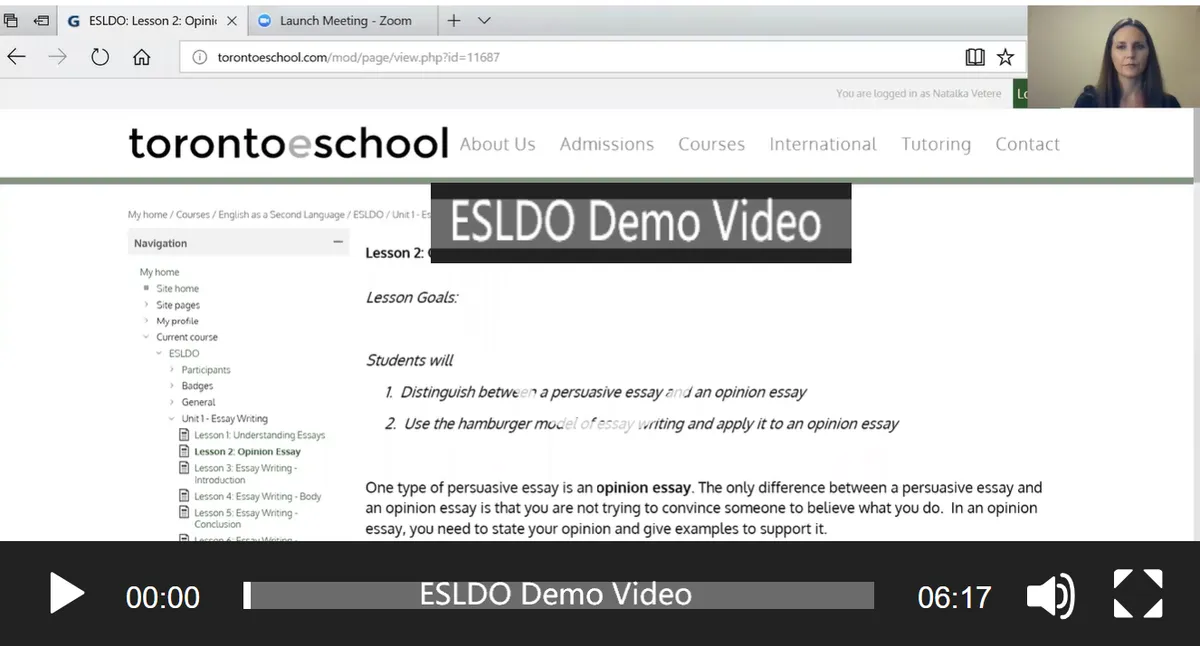Click the refresh icon in the browser
1200x646 pixels.
pos(100,57)
